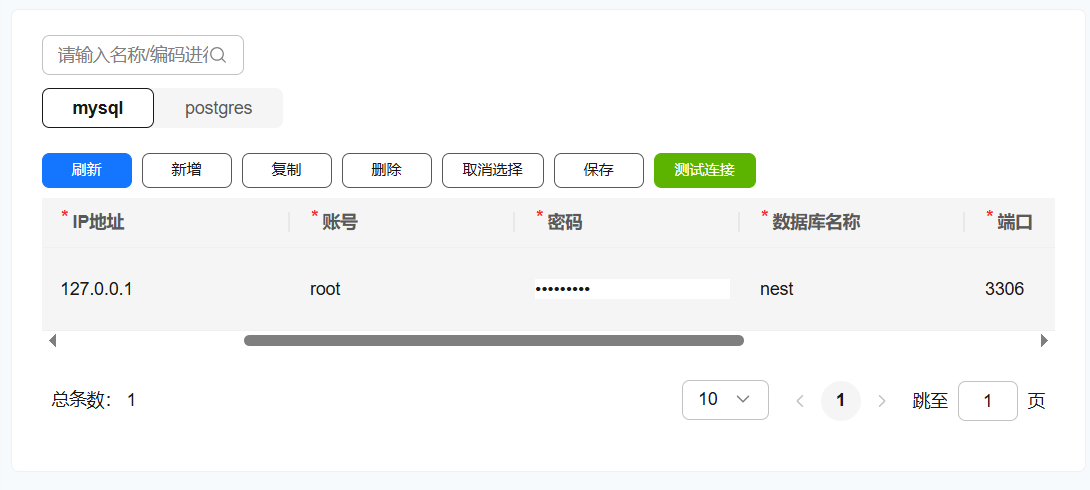
Task: Go to next page arrow
Action: 881,400
